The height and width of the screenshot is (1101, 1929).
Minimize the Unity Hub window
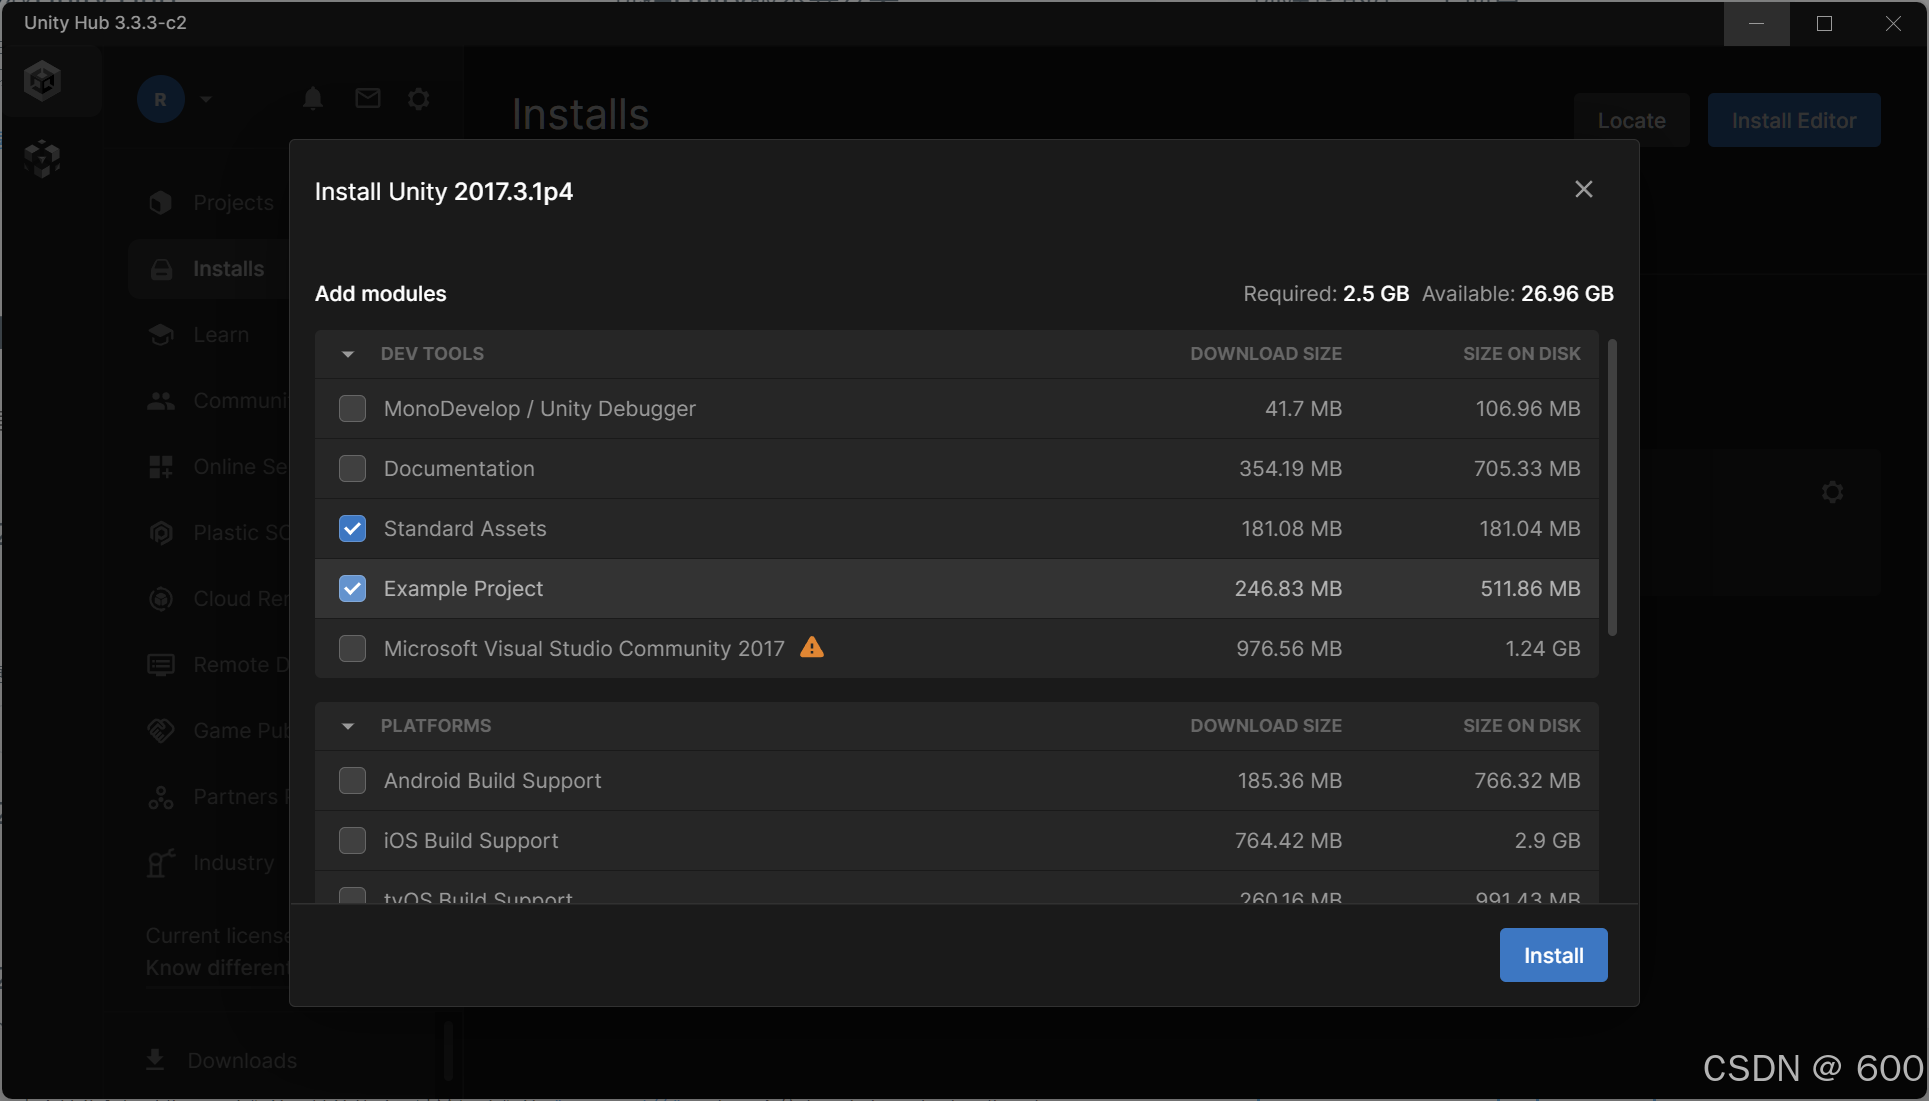pos(1756,23)
